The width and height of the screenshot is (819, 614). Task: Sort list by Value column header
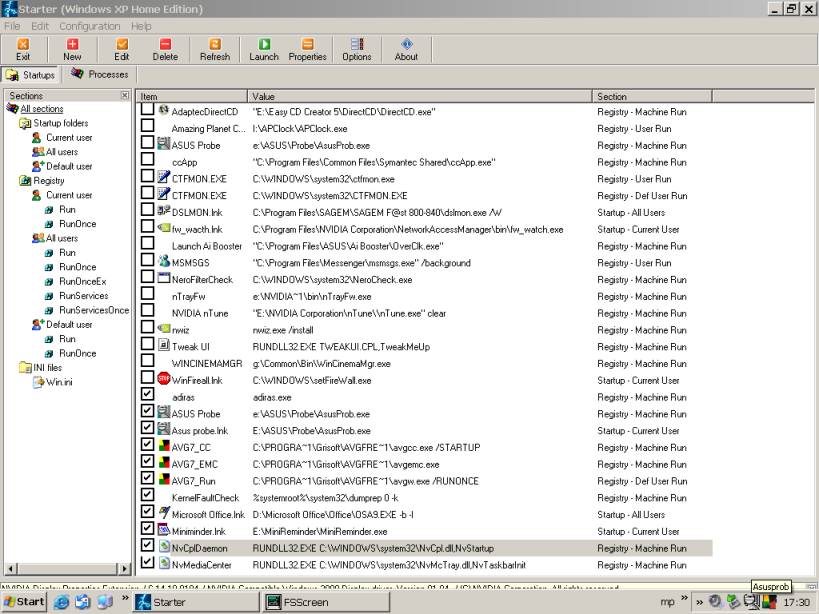[x=420, y=96]
